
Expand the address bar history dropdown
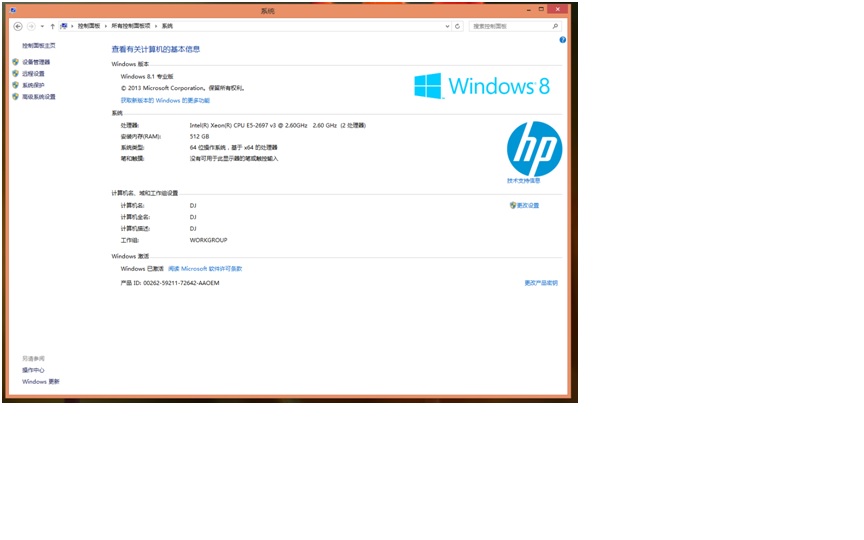coord(447,26)
